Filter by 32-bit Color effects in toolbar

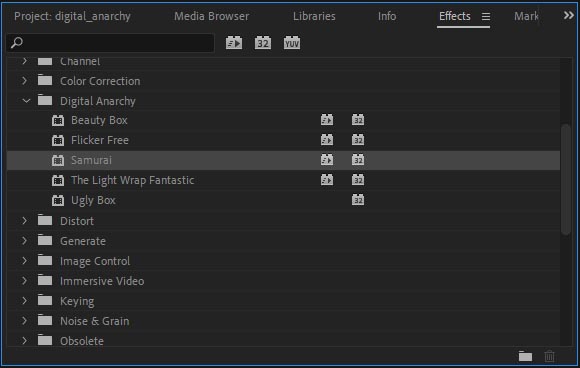click(x=263, y=43)
